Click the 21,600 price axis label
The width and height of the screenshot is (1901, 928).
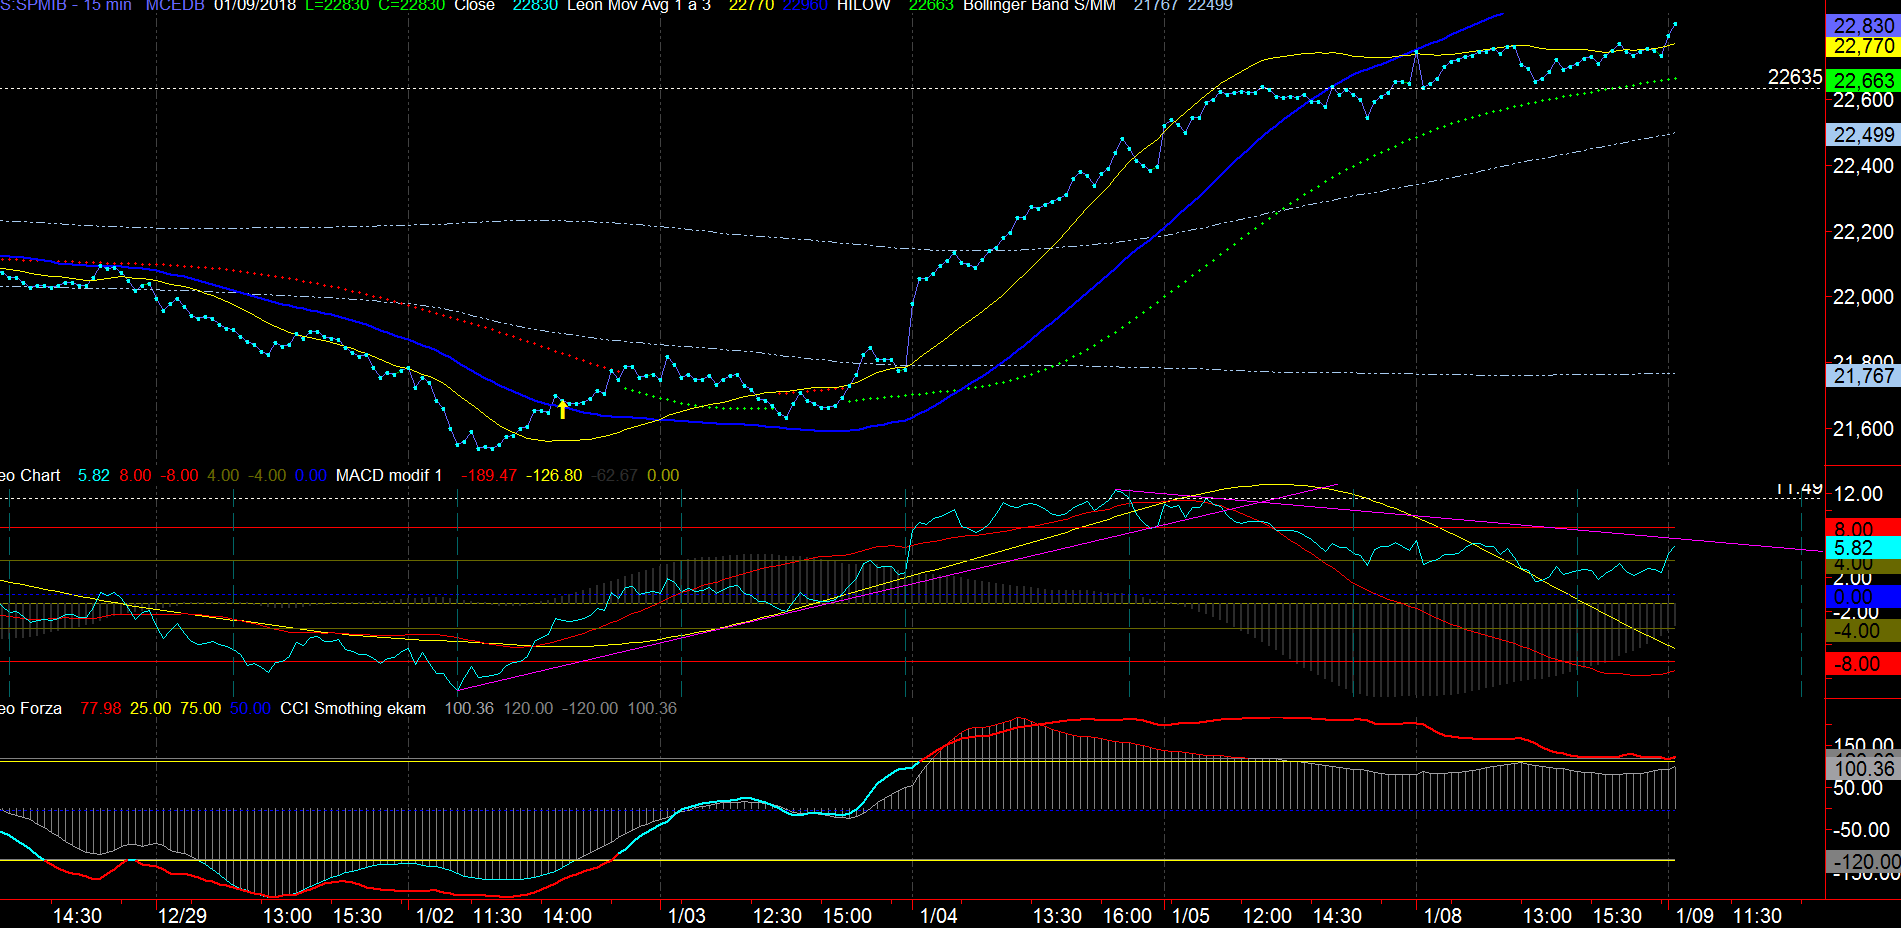click(x=1863, y=429)
